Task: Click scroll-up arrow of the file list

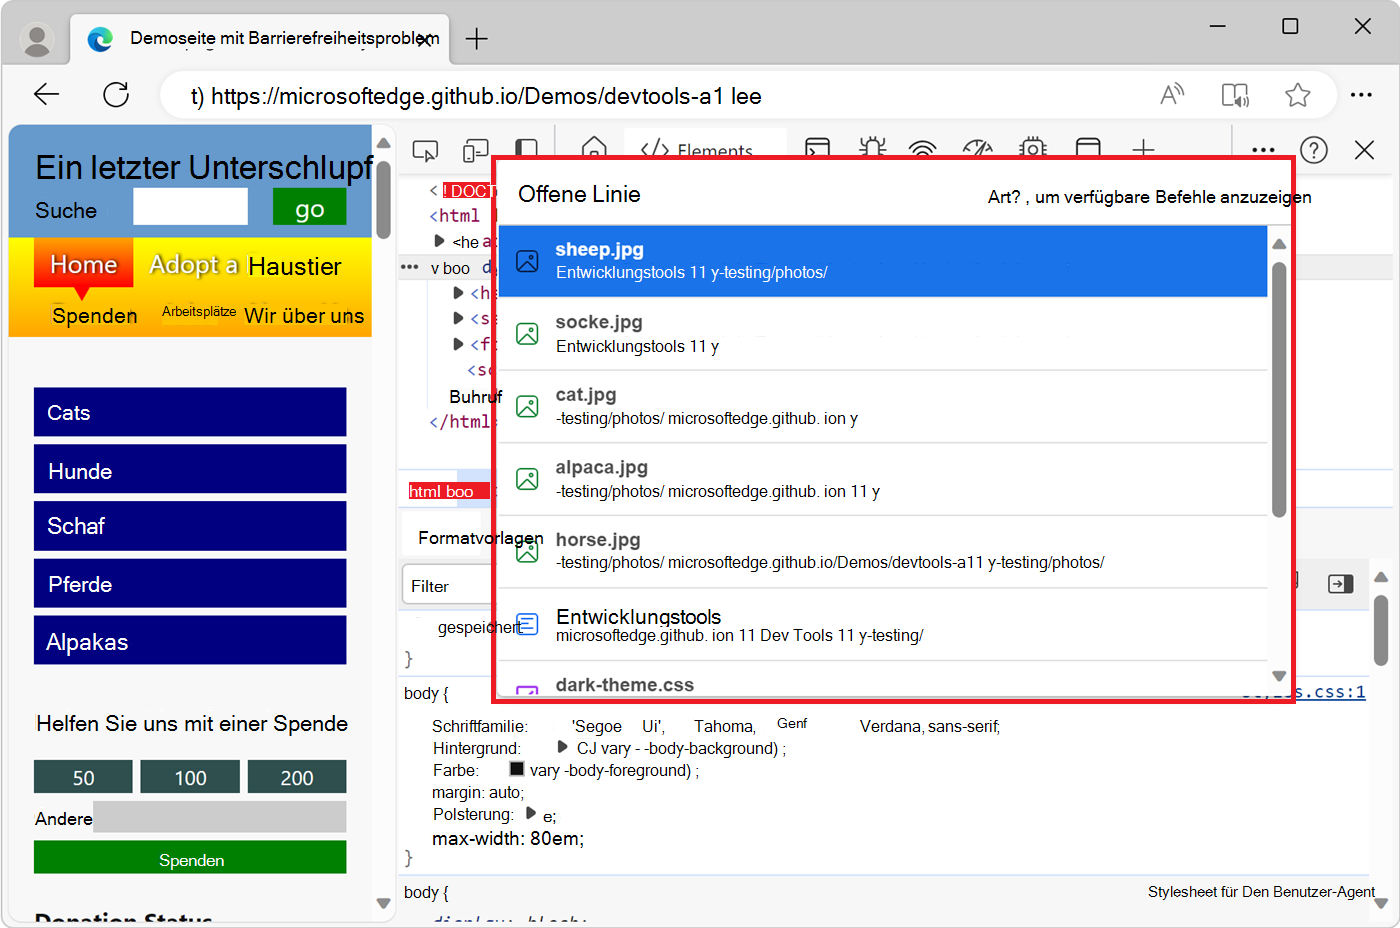Action: click(x=1279, y=243)
